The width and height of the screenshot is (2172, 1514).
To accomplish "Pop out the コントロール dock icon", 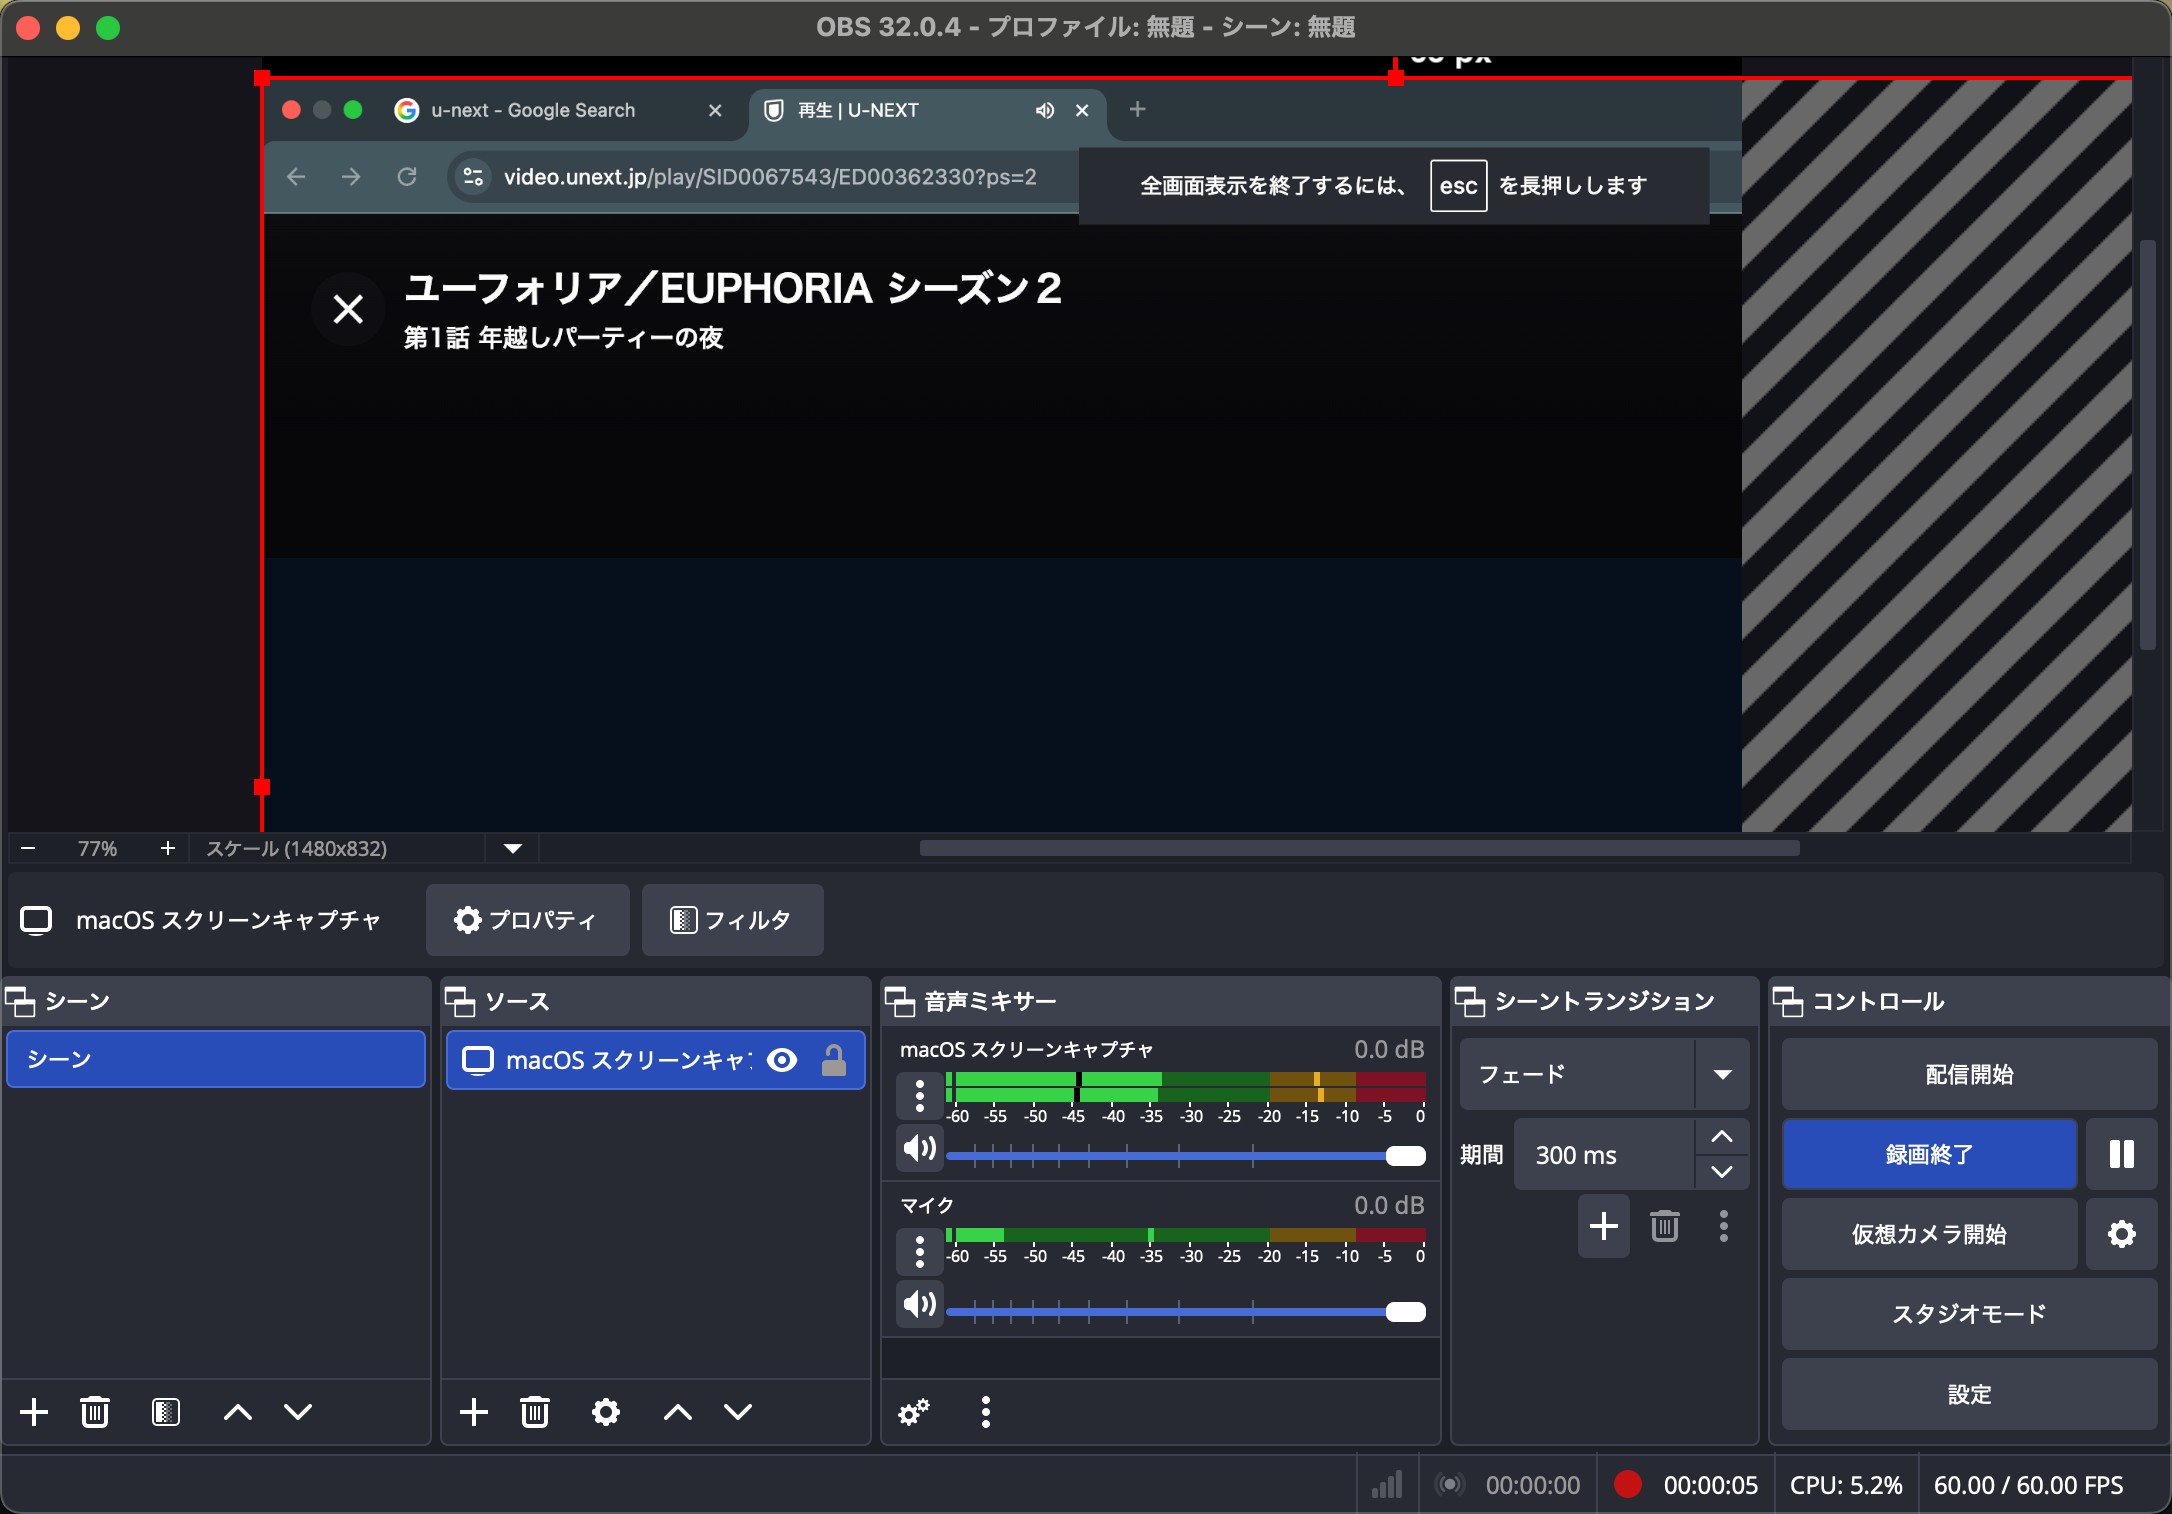I will point(1788,1001).
